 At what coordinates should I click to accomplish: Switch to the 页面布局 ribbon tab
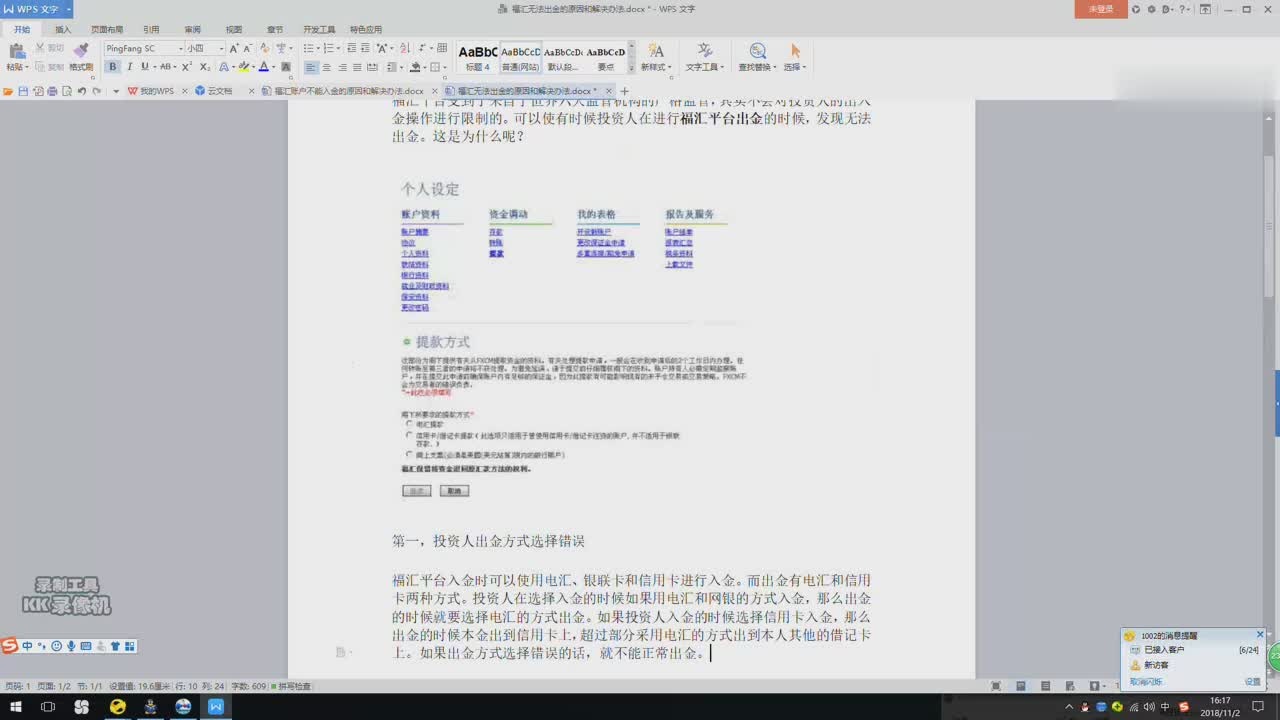click(107, 30)
